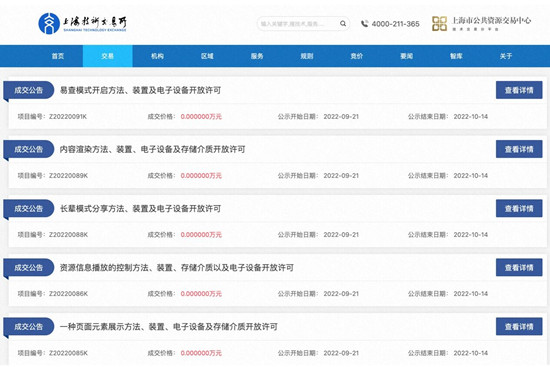
Task: Click the phone icon beside 4000-211-365
Action: tap(364, 24)
